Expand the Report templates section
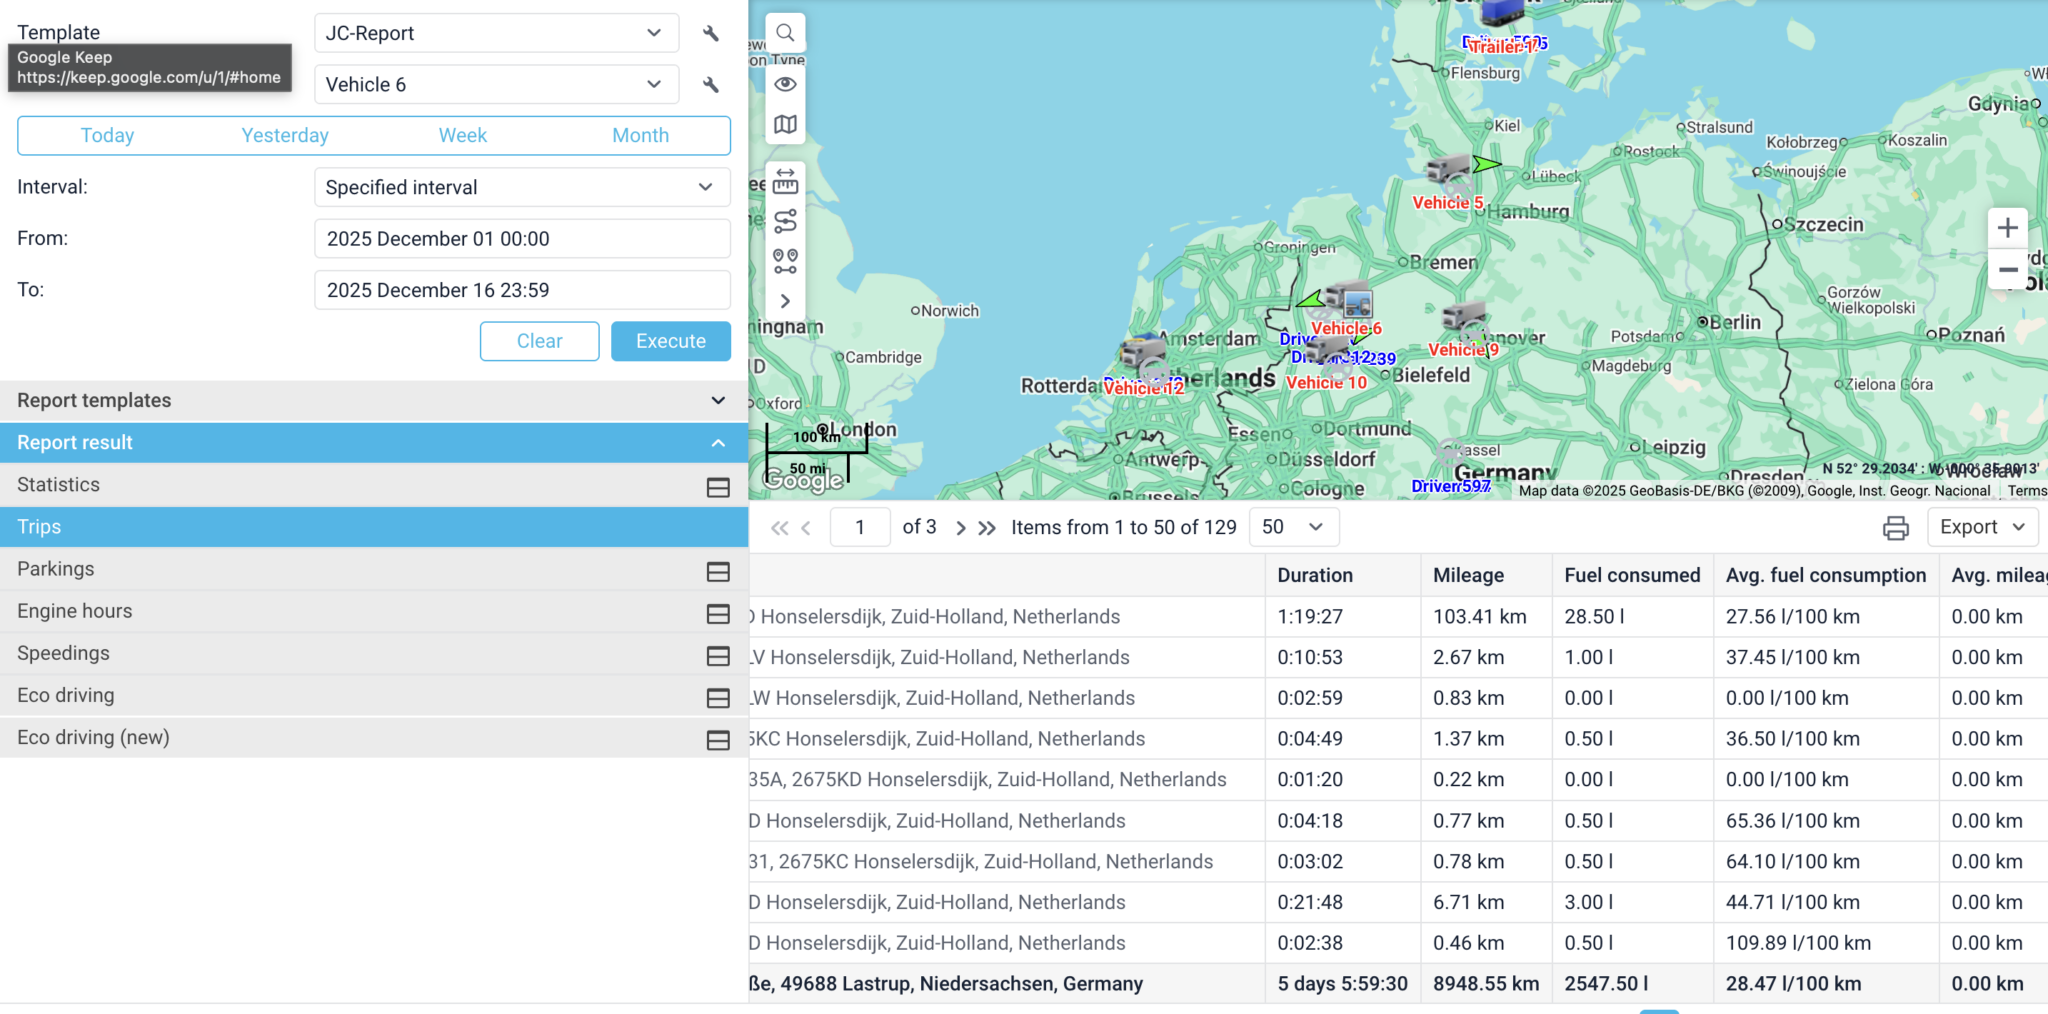This screenshot has height=1014, width=2048. [374, 400]
